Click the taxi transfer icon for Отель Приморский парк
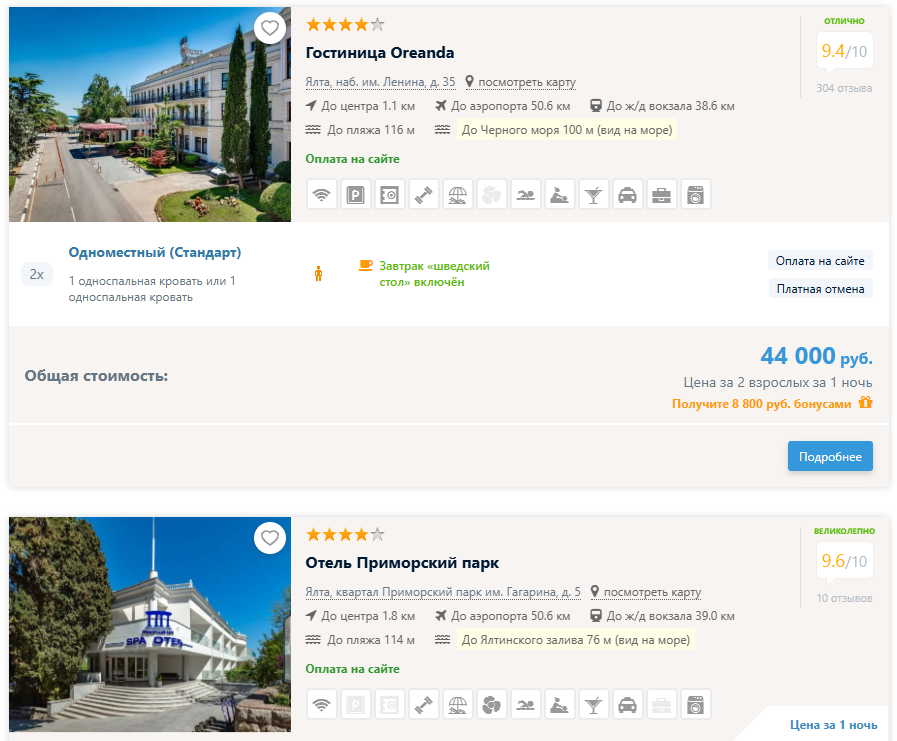 pyautogui.click(x=628, y=705)
